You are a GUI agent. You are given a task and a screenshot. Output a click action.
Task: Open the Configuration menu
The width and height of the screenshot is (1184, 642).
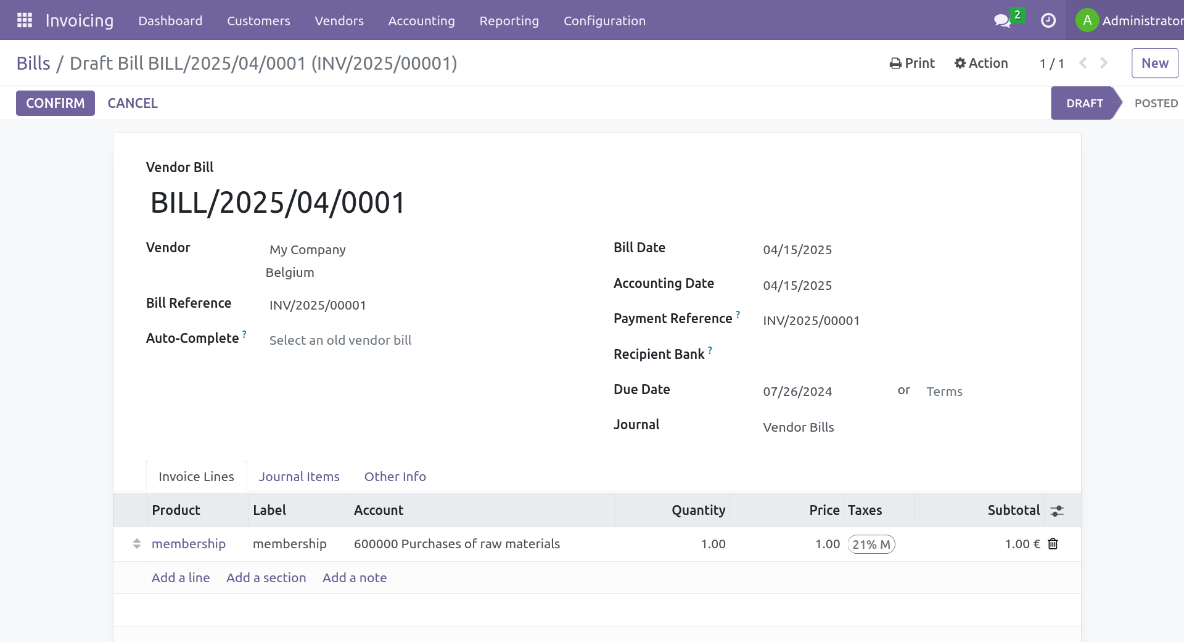[604, 21]
